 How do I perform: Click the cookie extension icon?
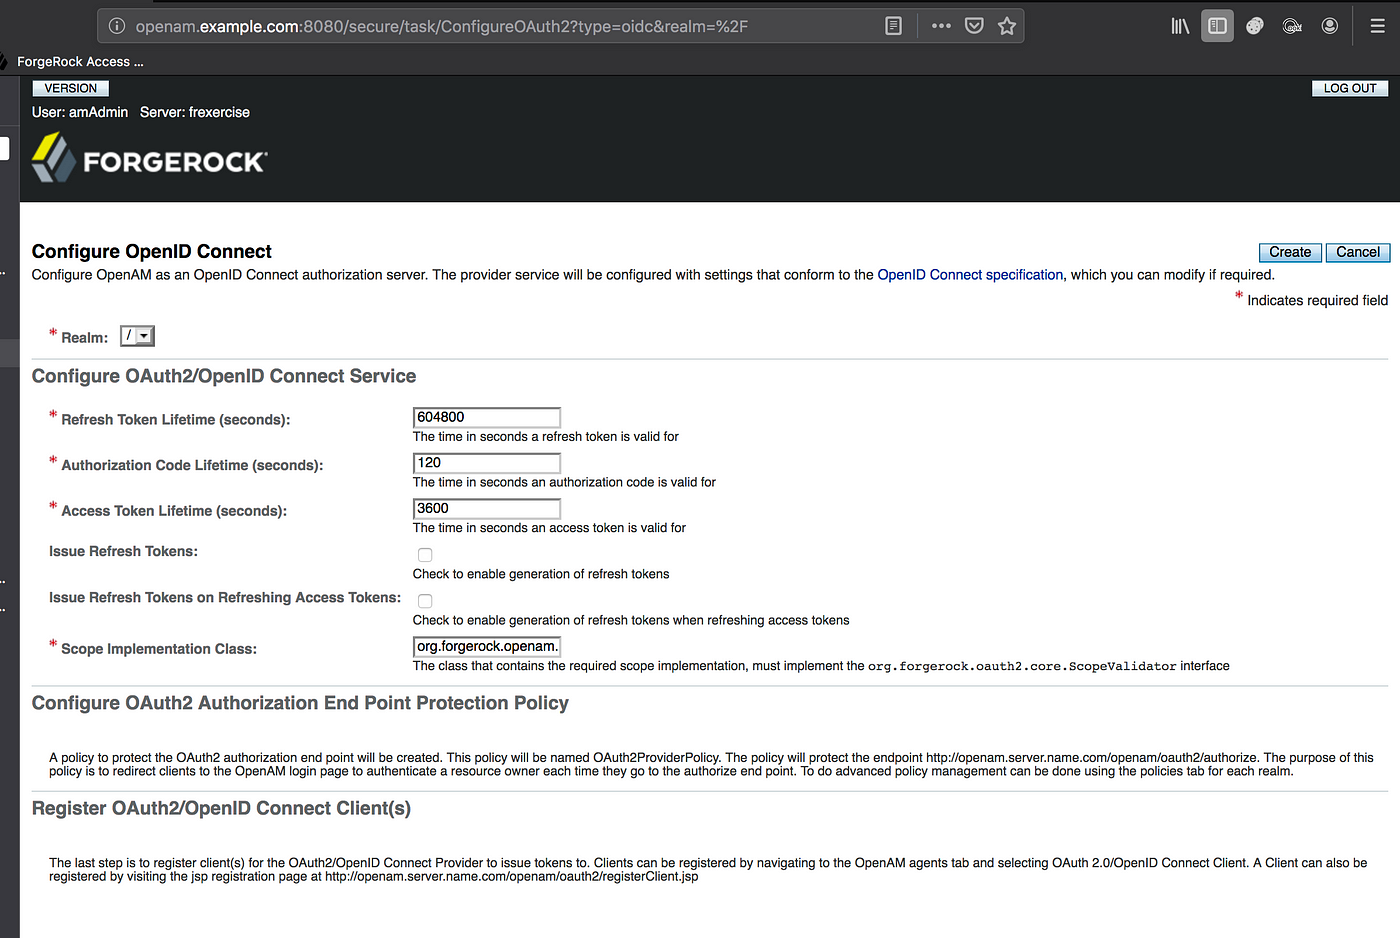coord(1255,26)
